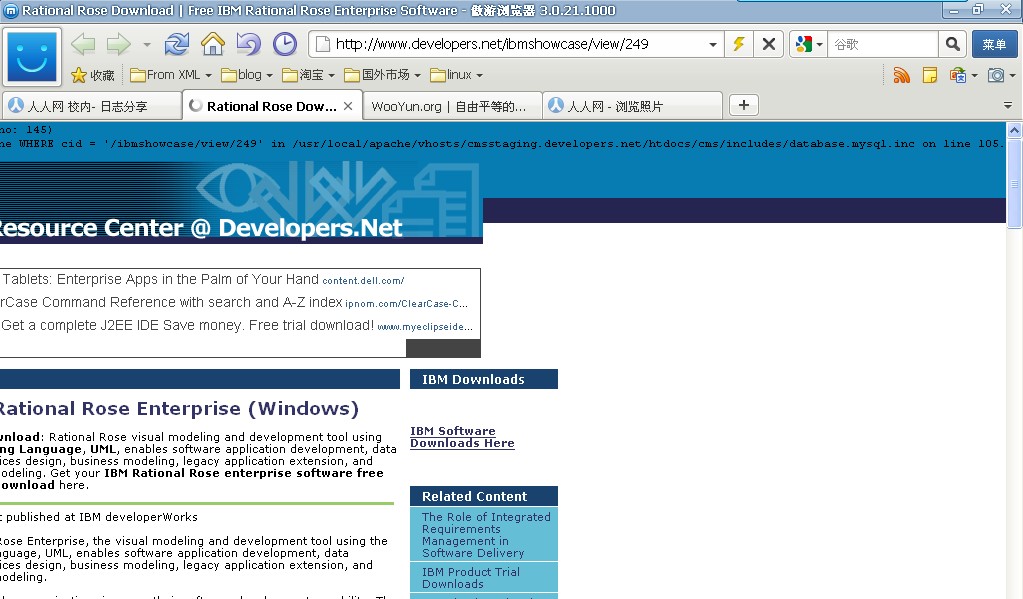The width and height of the screenshot is (1023, 599).
Task: Open the 菜单 menu button
Action: coord(994,44)
